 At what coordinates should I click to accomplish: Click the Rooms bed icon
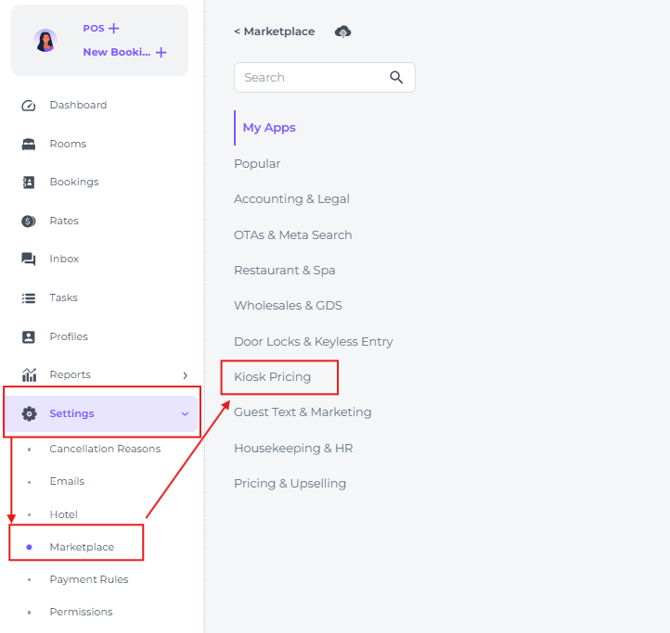[x=29, y=144]
